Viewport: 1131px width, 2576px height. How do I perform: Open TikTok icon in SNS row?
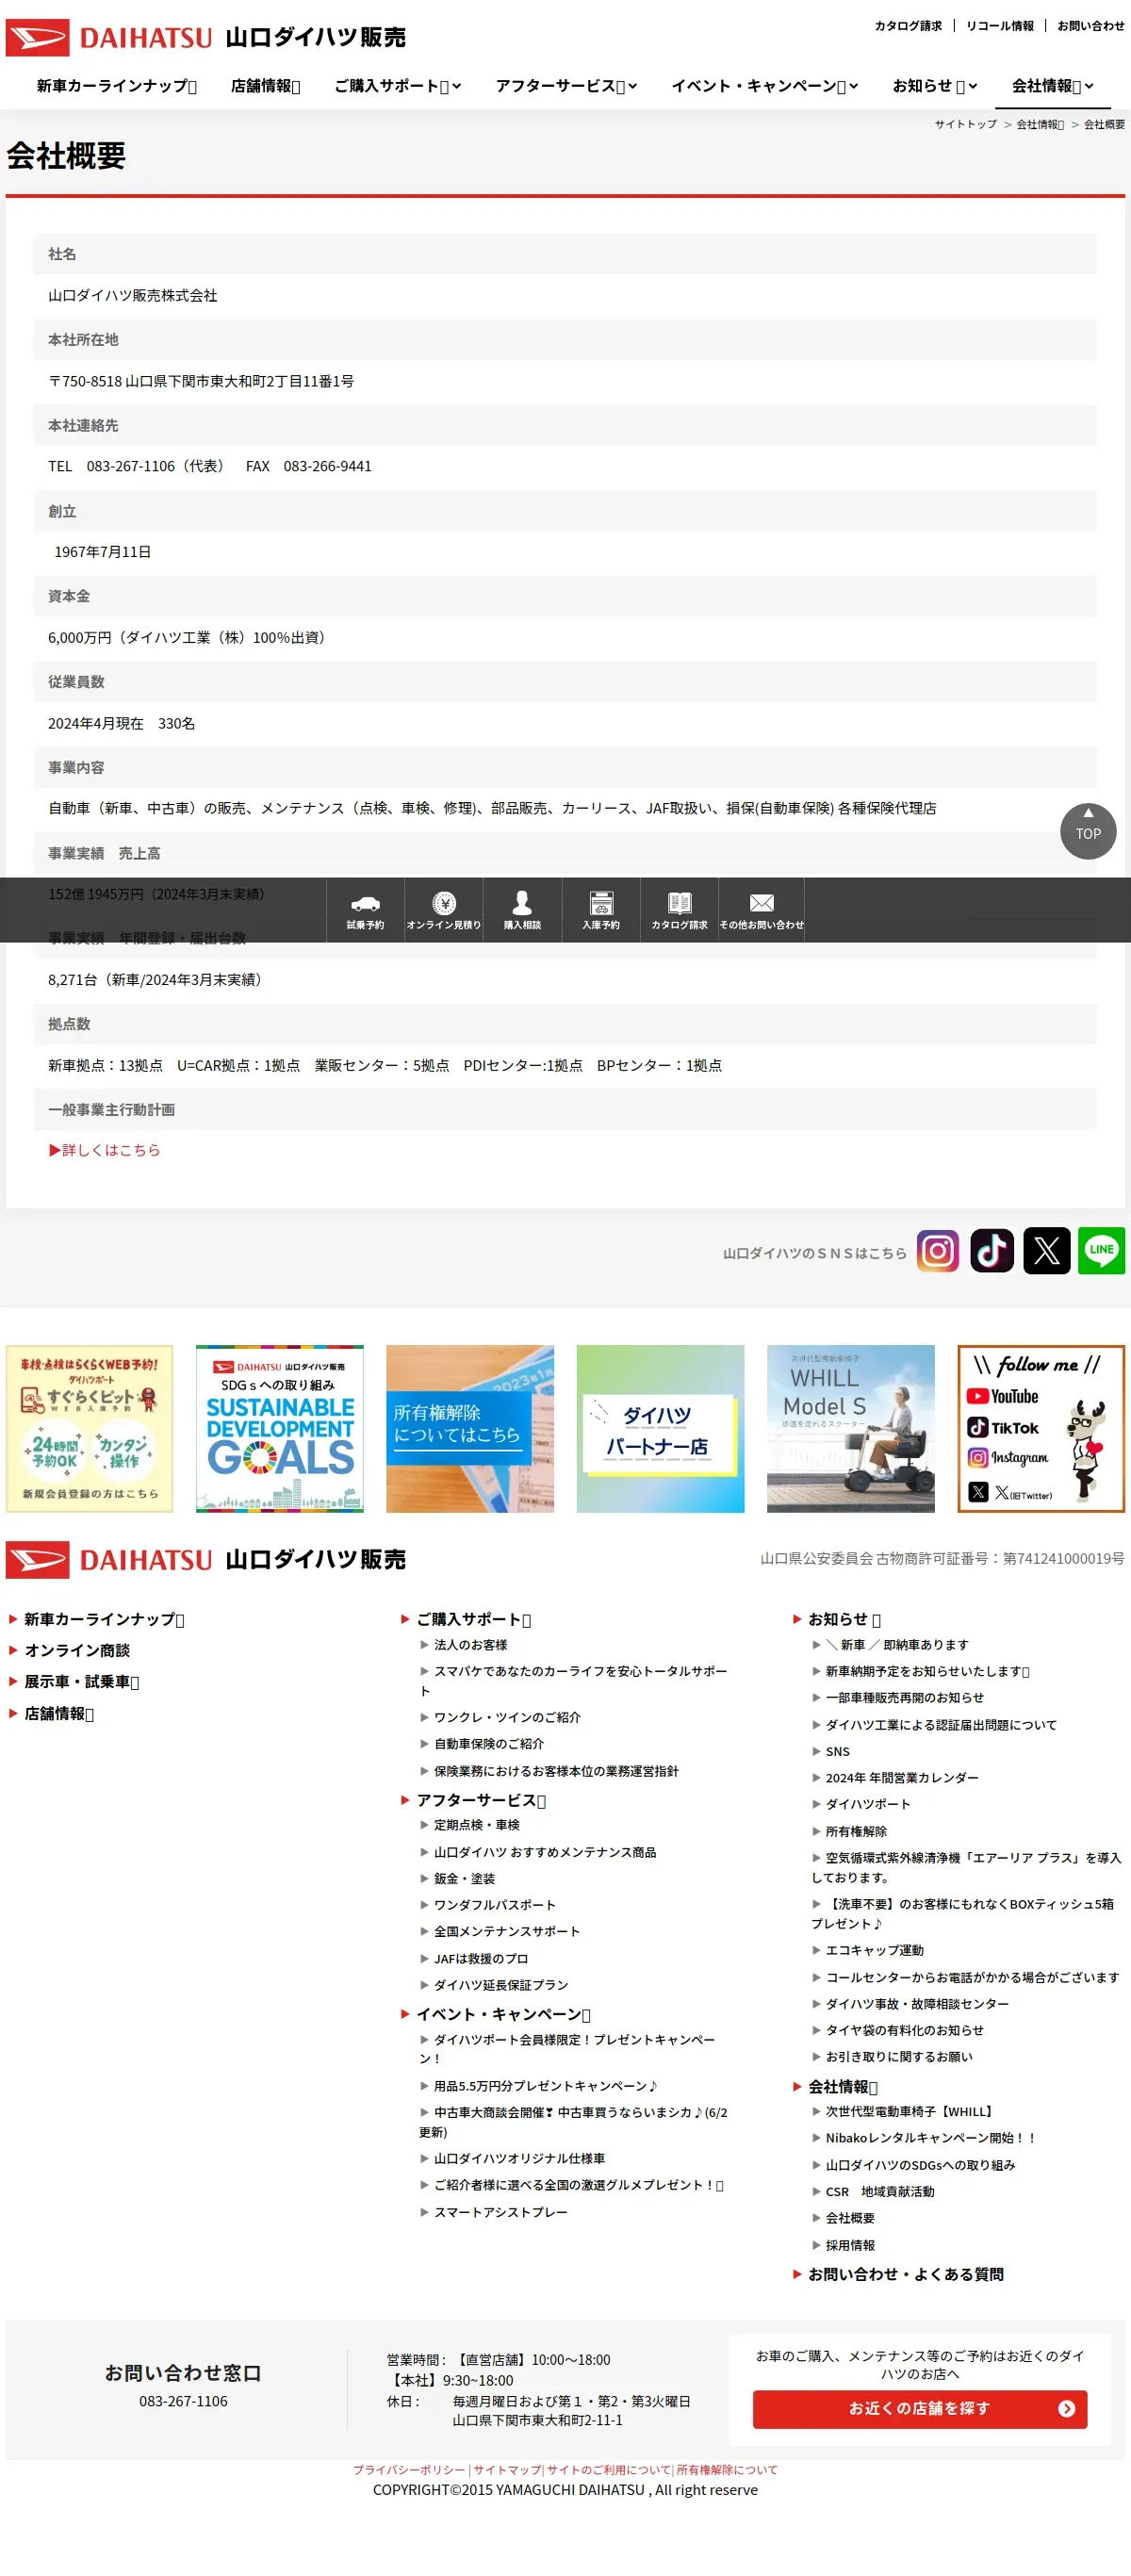pyautogui.click(x=992, y=1250)
